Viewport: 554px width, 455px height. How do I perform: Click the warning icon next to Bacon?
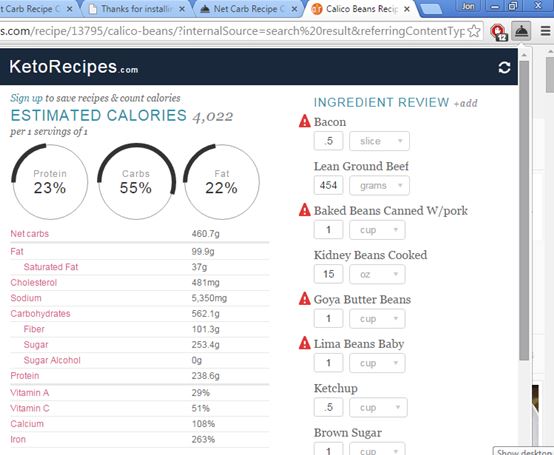tap(304, 121)
